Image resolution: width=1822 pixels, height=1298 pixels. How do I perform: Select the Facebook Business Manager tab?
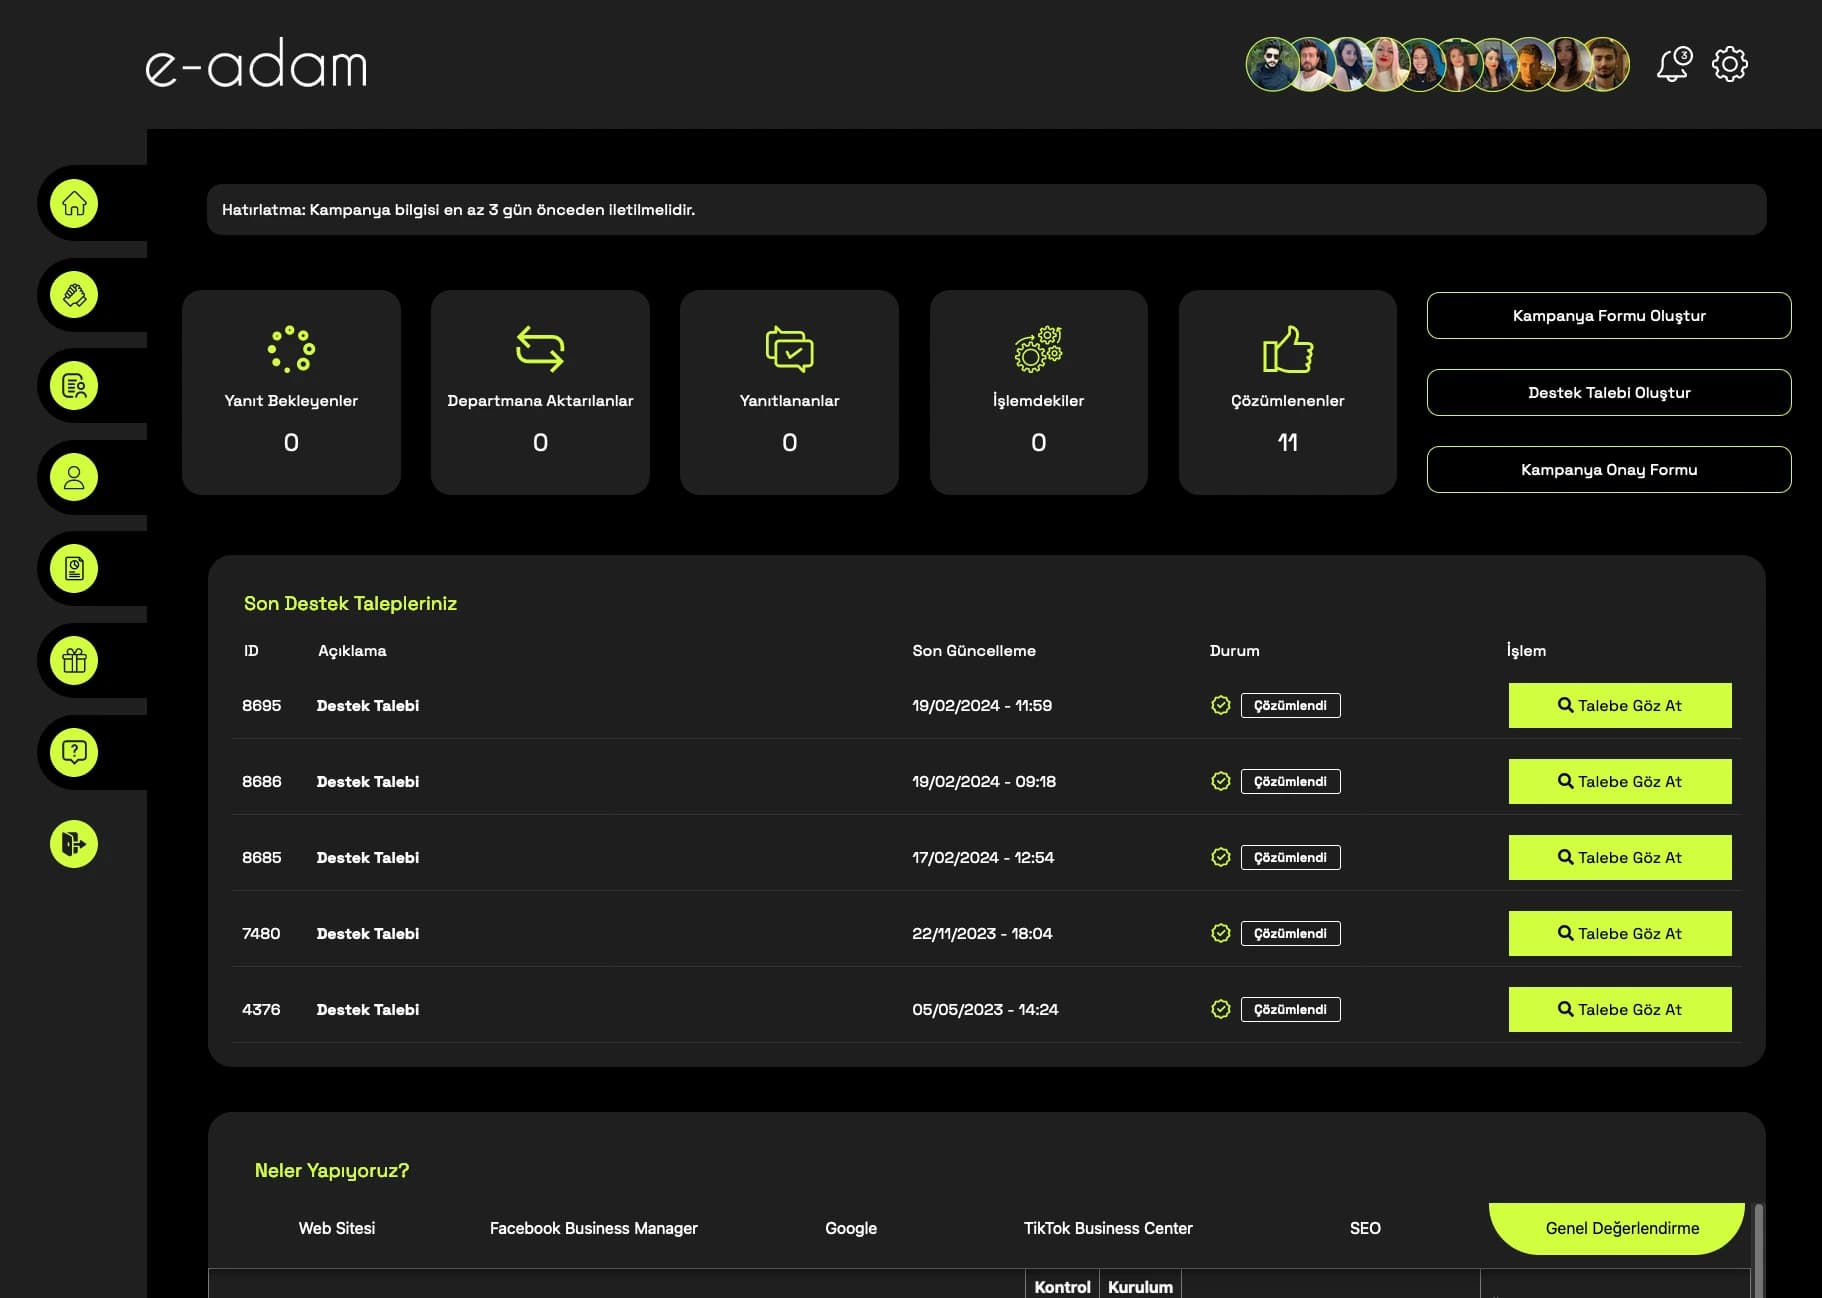(x=593, y=1228)
